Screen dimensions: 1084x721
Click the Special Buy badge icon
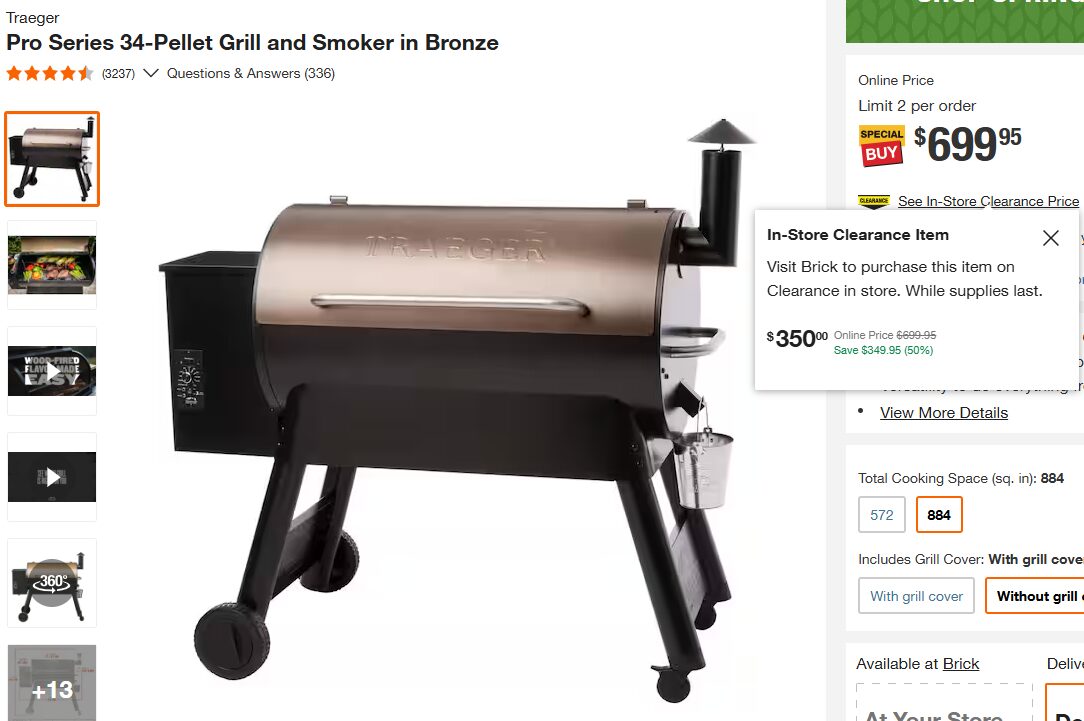pyautogui.click(x=881, y=145)
